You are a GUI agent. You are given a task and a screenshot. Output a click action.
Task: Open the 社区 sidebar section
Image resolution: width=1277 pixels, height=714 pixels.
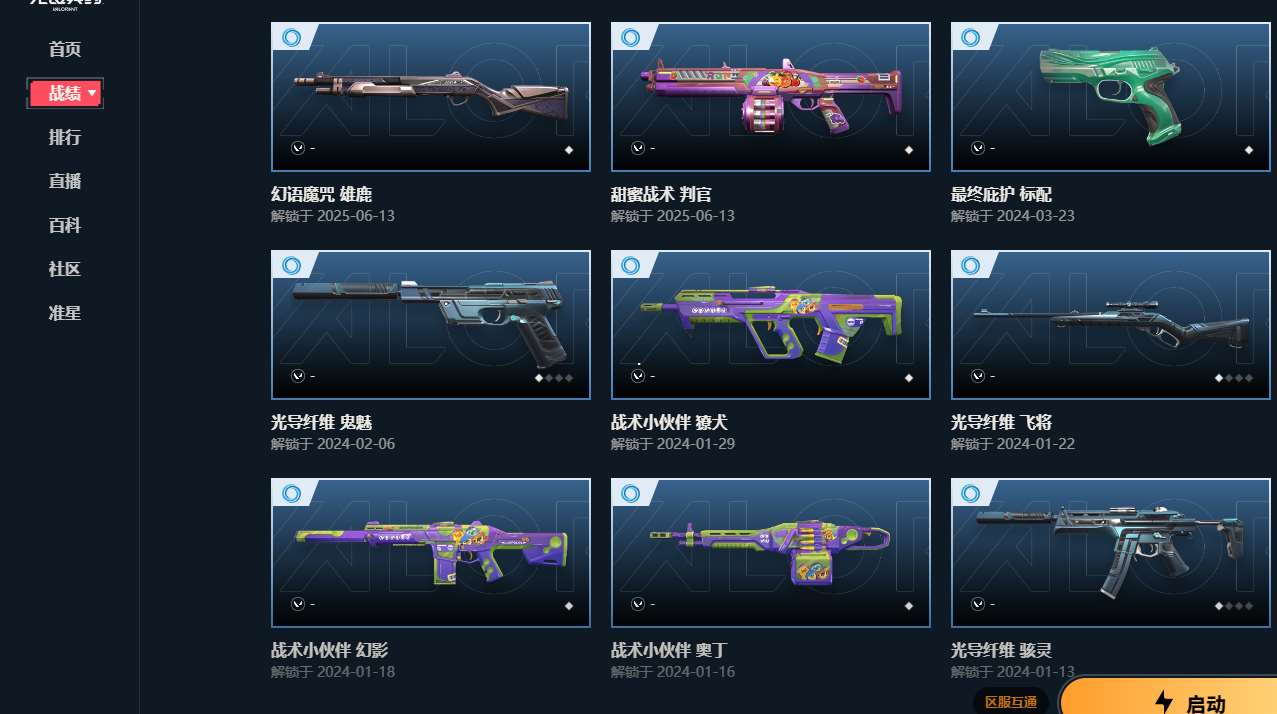(x=65, y=269)
